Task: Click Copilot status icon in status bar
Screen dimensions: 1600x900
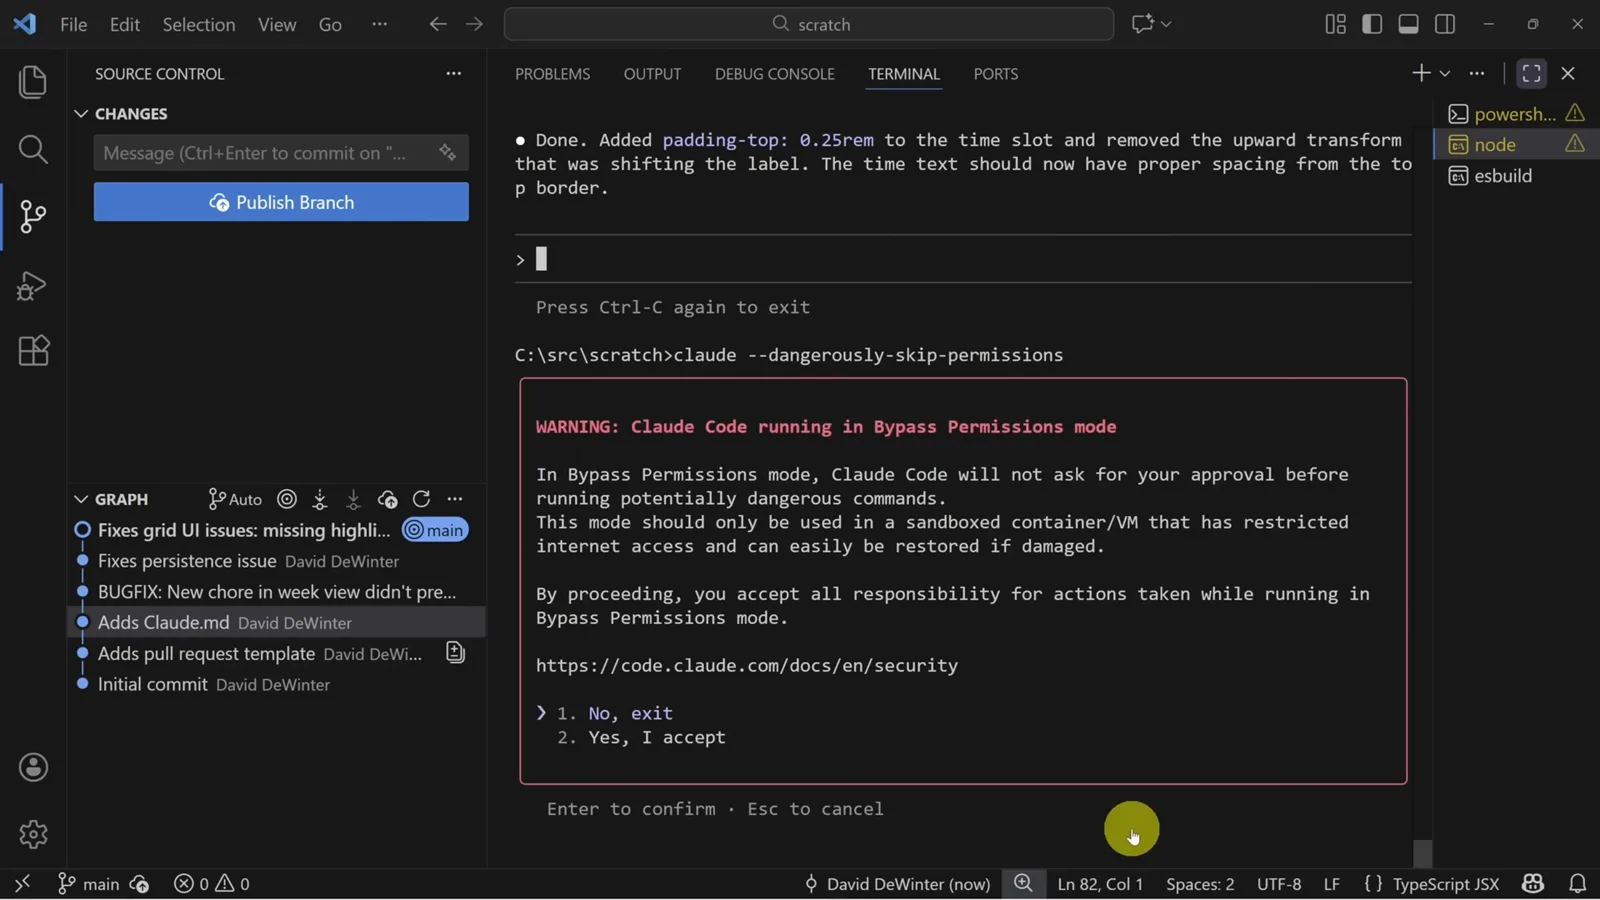Action: coord(1533,884)
